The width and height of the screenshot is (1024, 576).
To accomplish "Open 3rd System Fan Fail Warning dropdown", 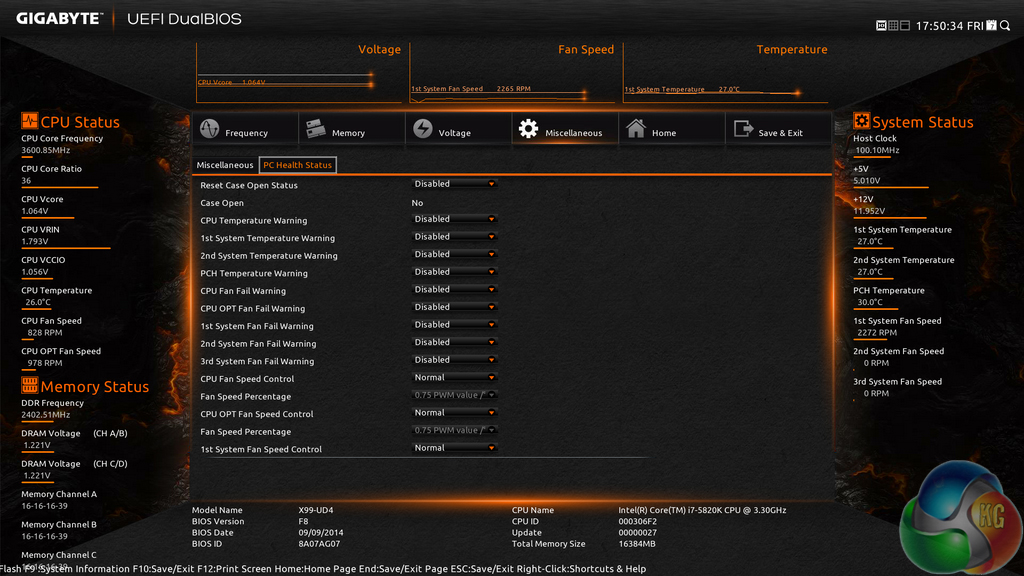I will (455, 360).
